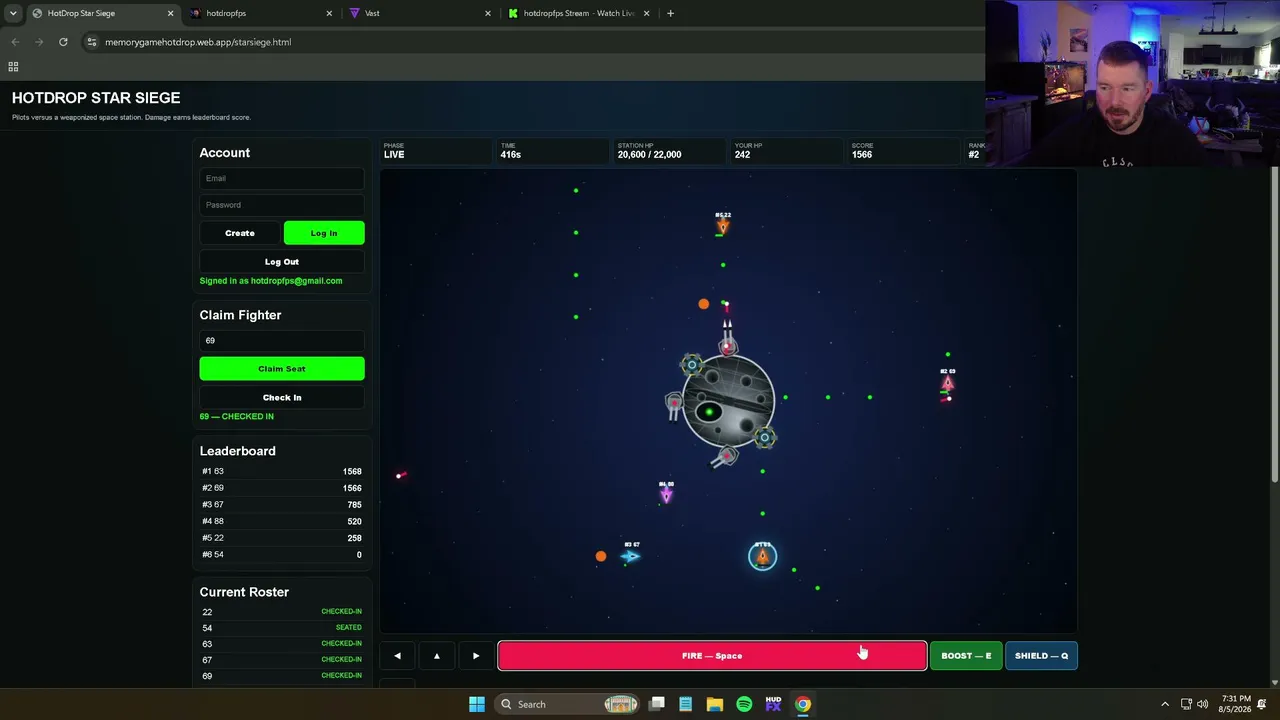Click the browser forward arrow
The width and height of the screenshot is (1280, 720).
click(x=39, y=42)
